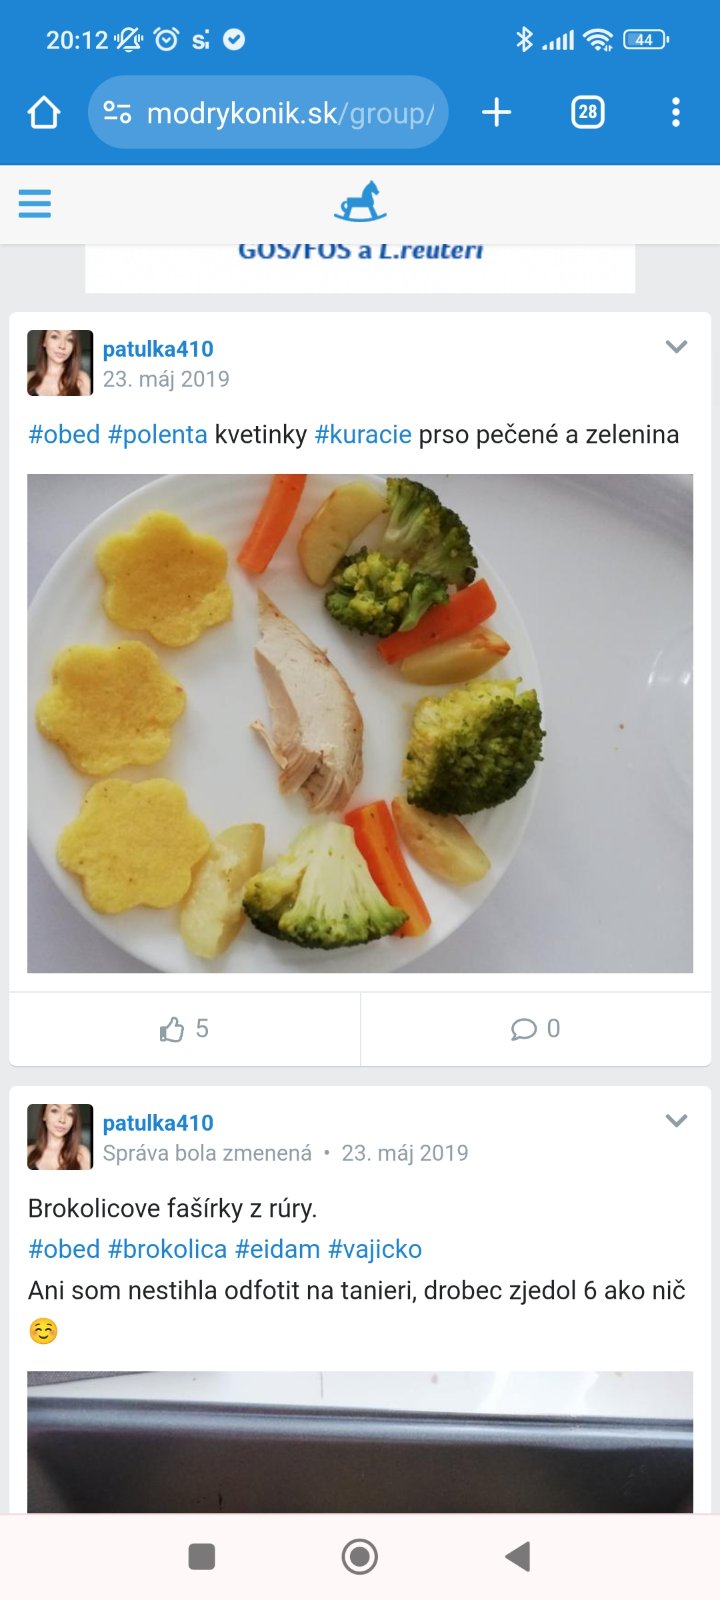720x1600 pixels.
Task: Open patulka410 avatar on first post
Action: [60, 363]
